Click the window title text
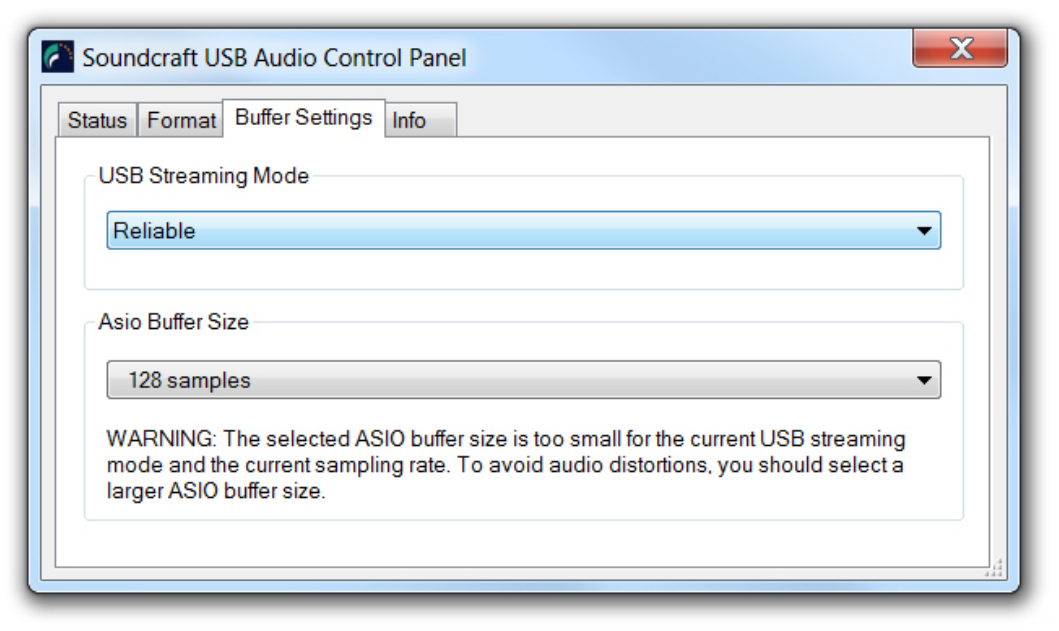This screenshot has height=631, width=1059. pos(274,58)
